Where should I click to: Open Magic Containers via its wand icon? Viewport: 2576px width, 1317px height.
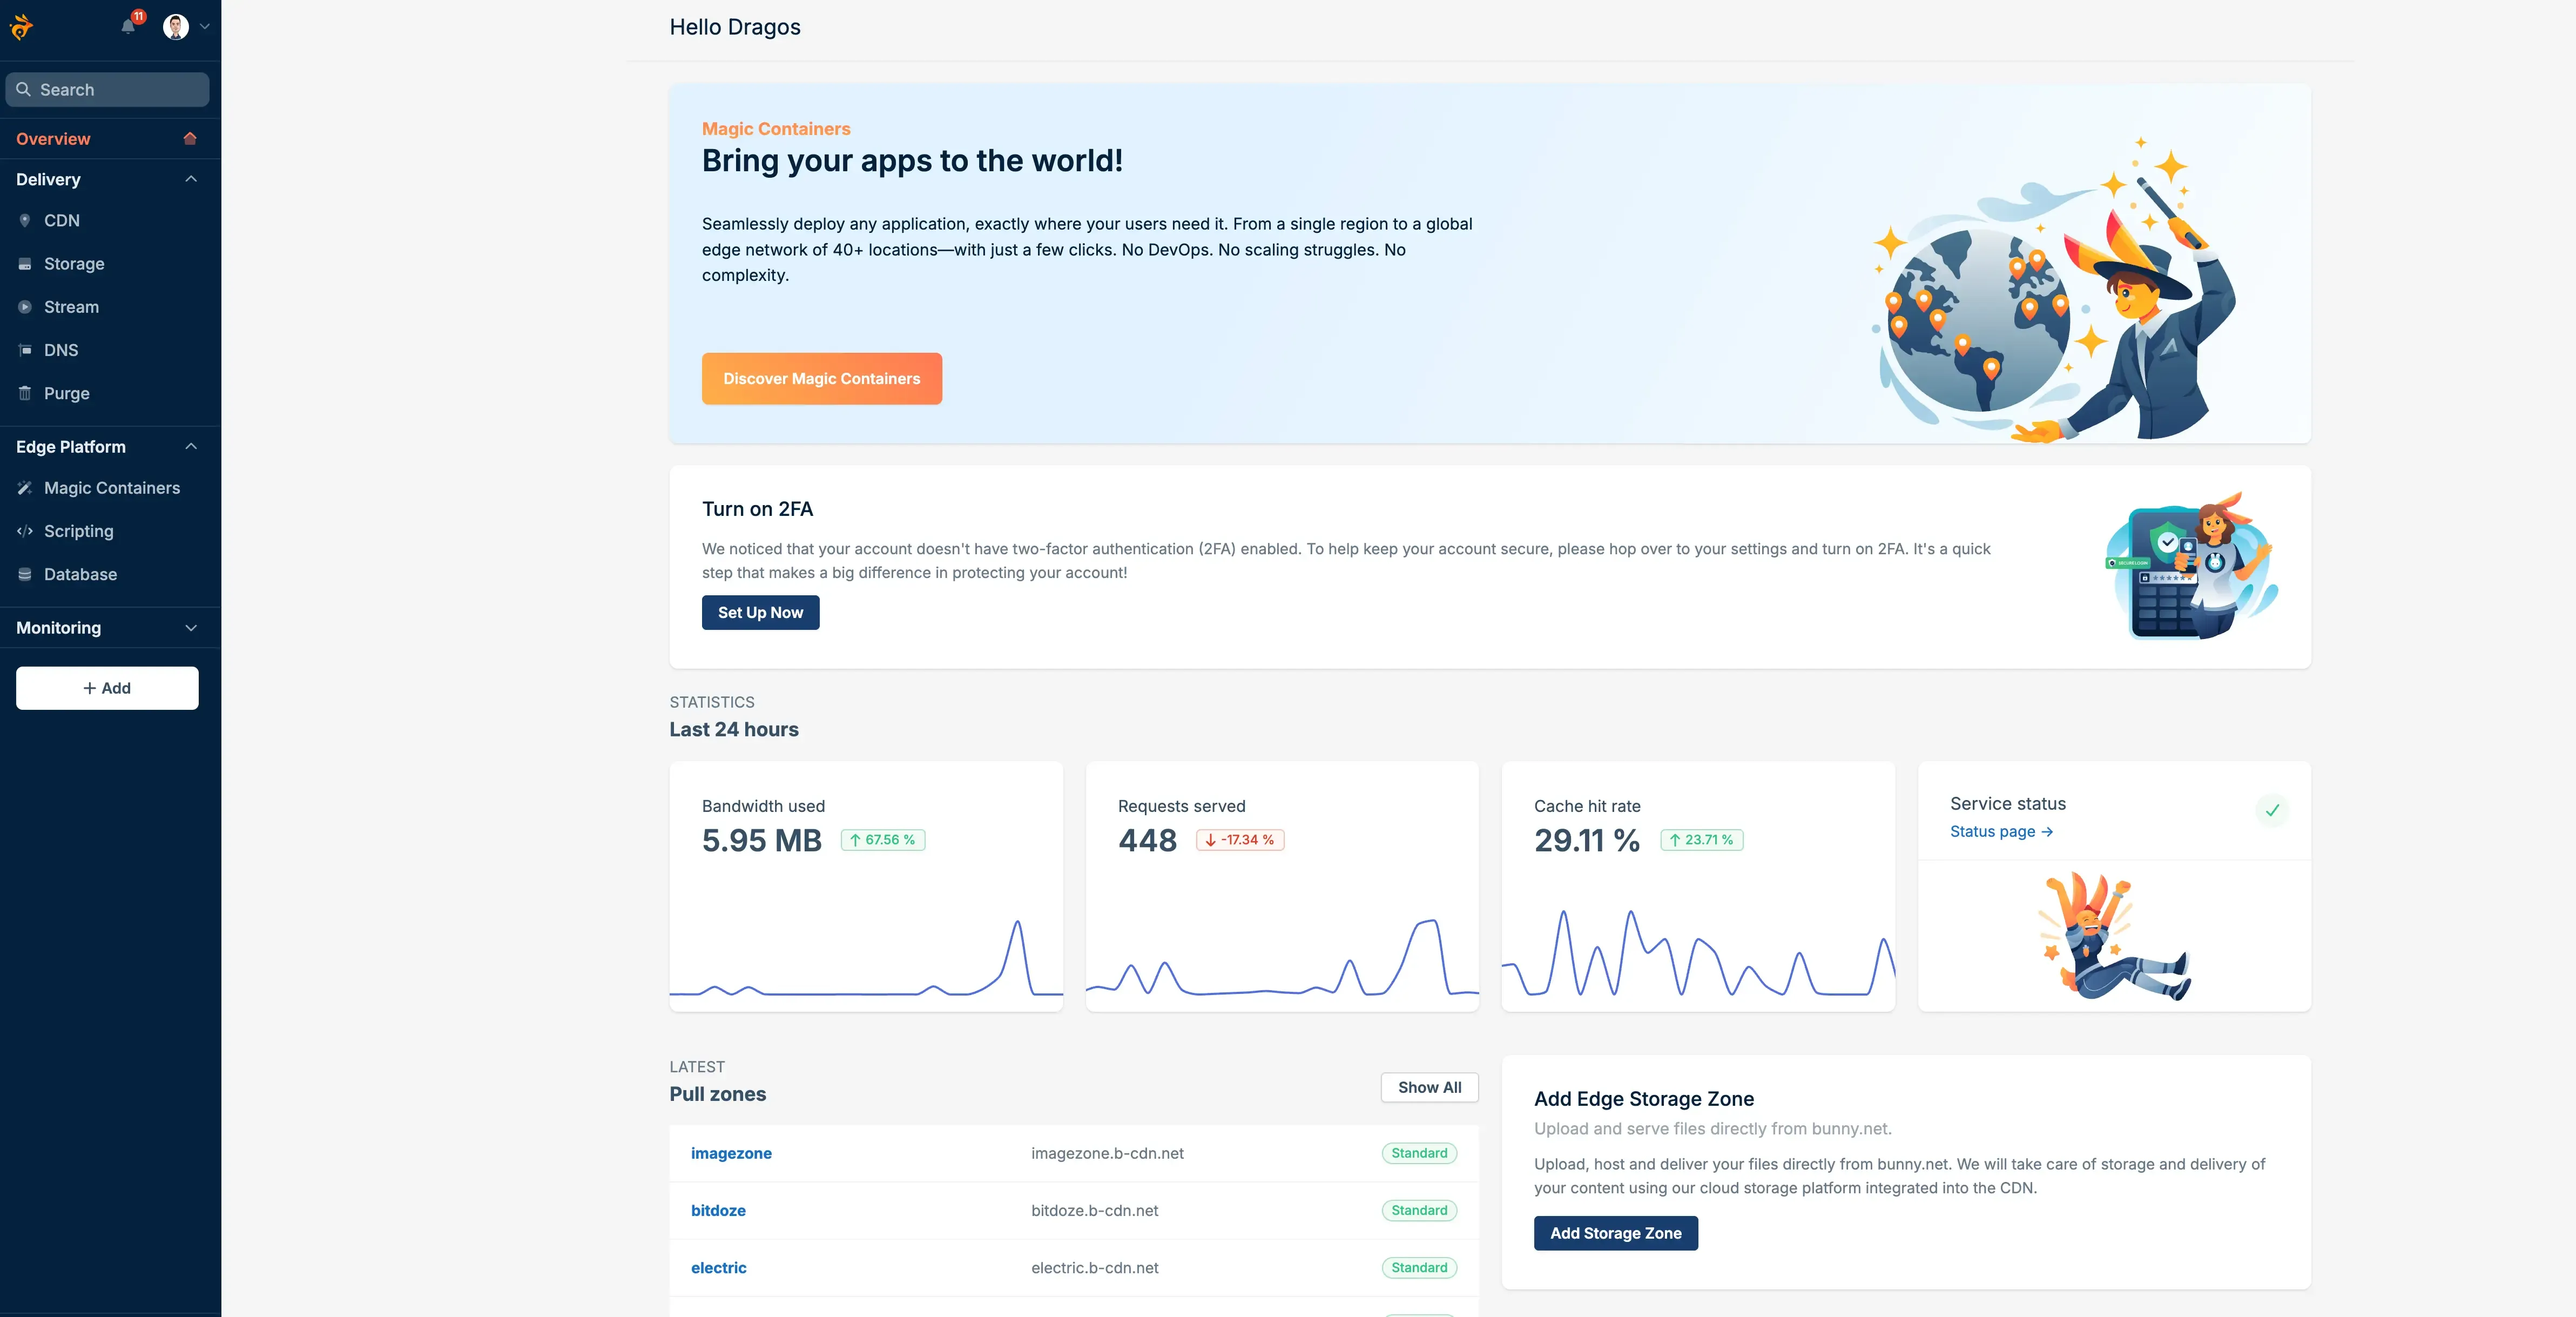(24, 487)
